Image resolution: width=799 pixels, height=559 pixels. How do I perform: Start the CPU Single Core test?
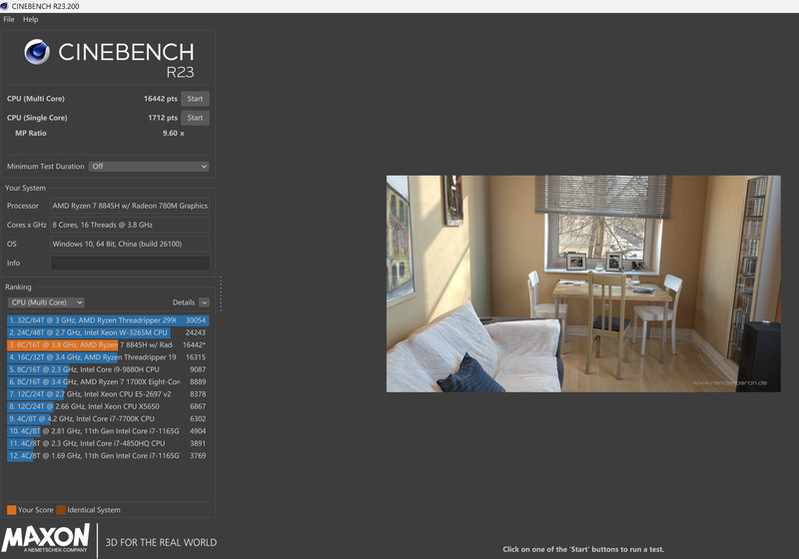pos(195,118)
